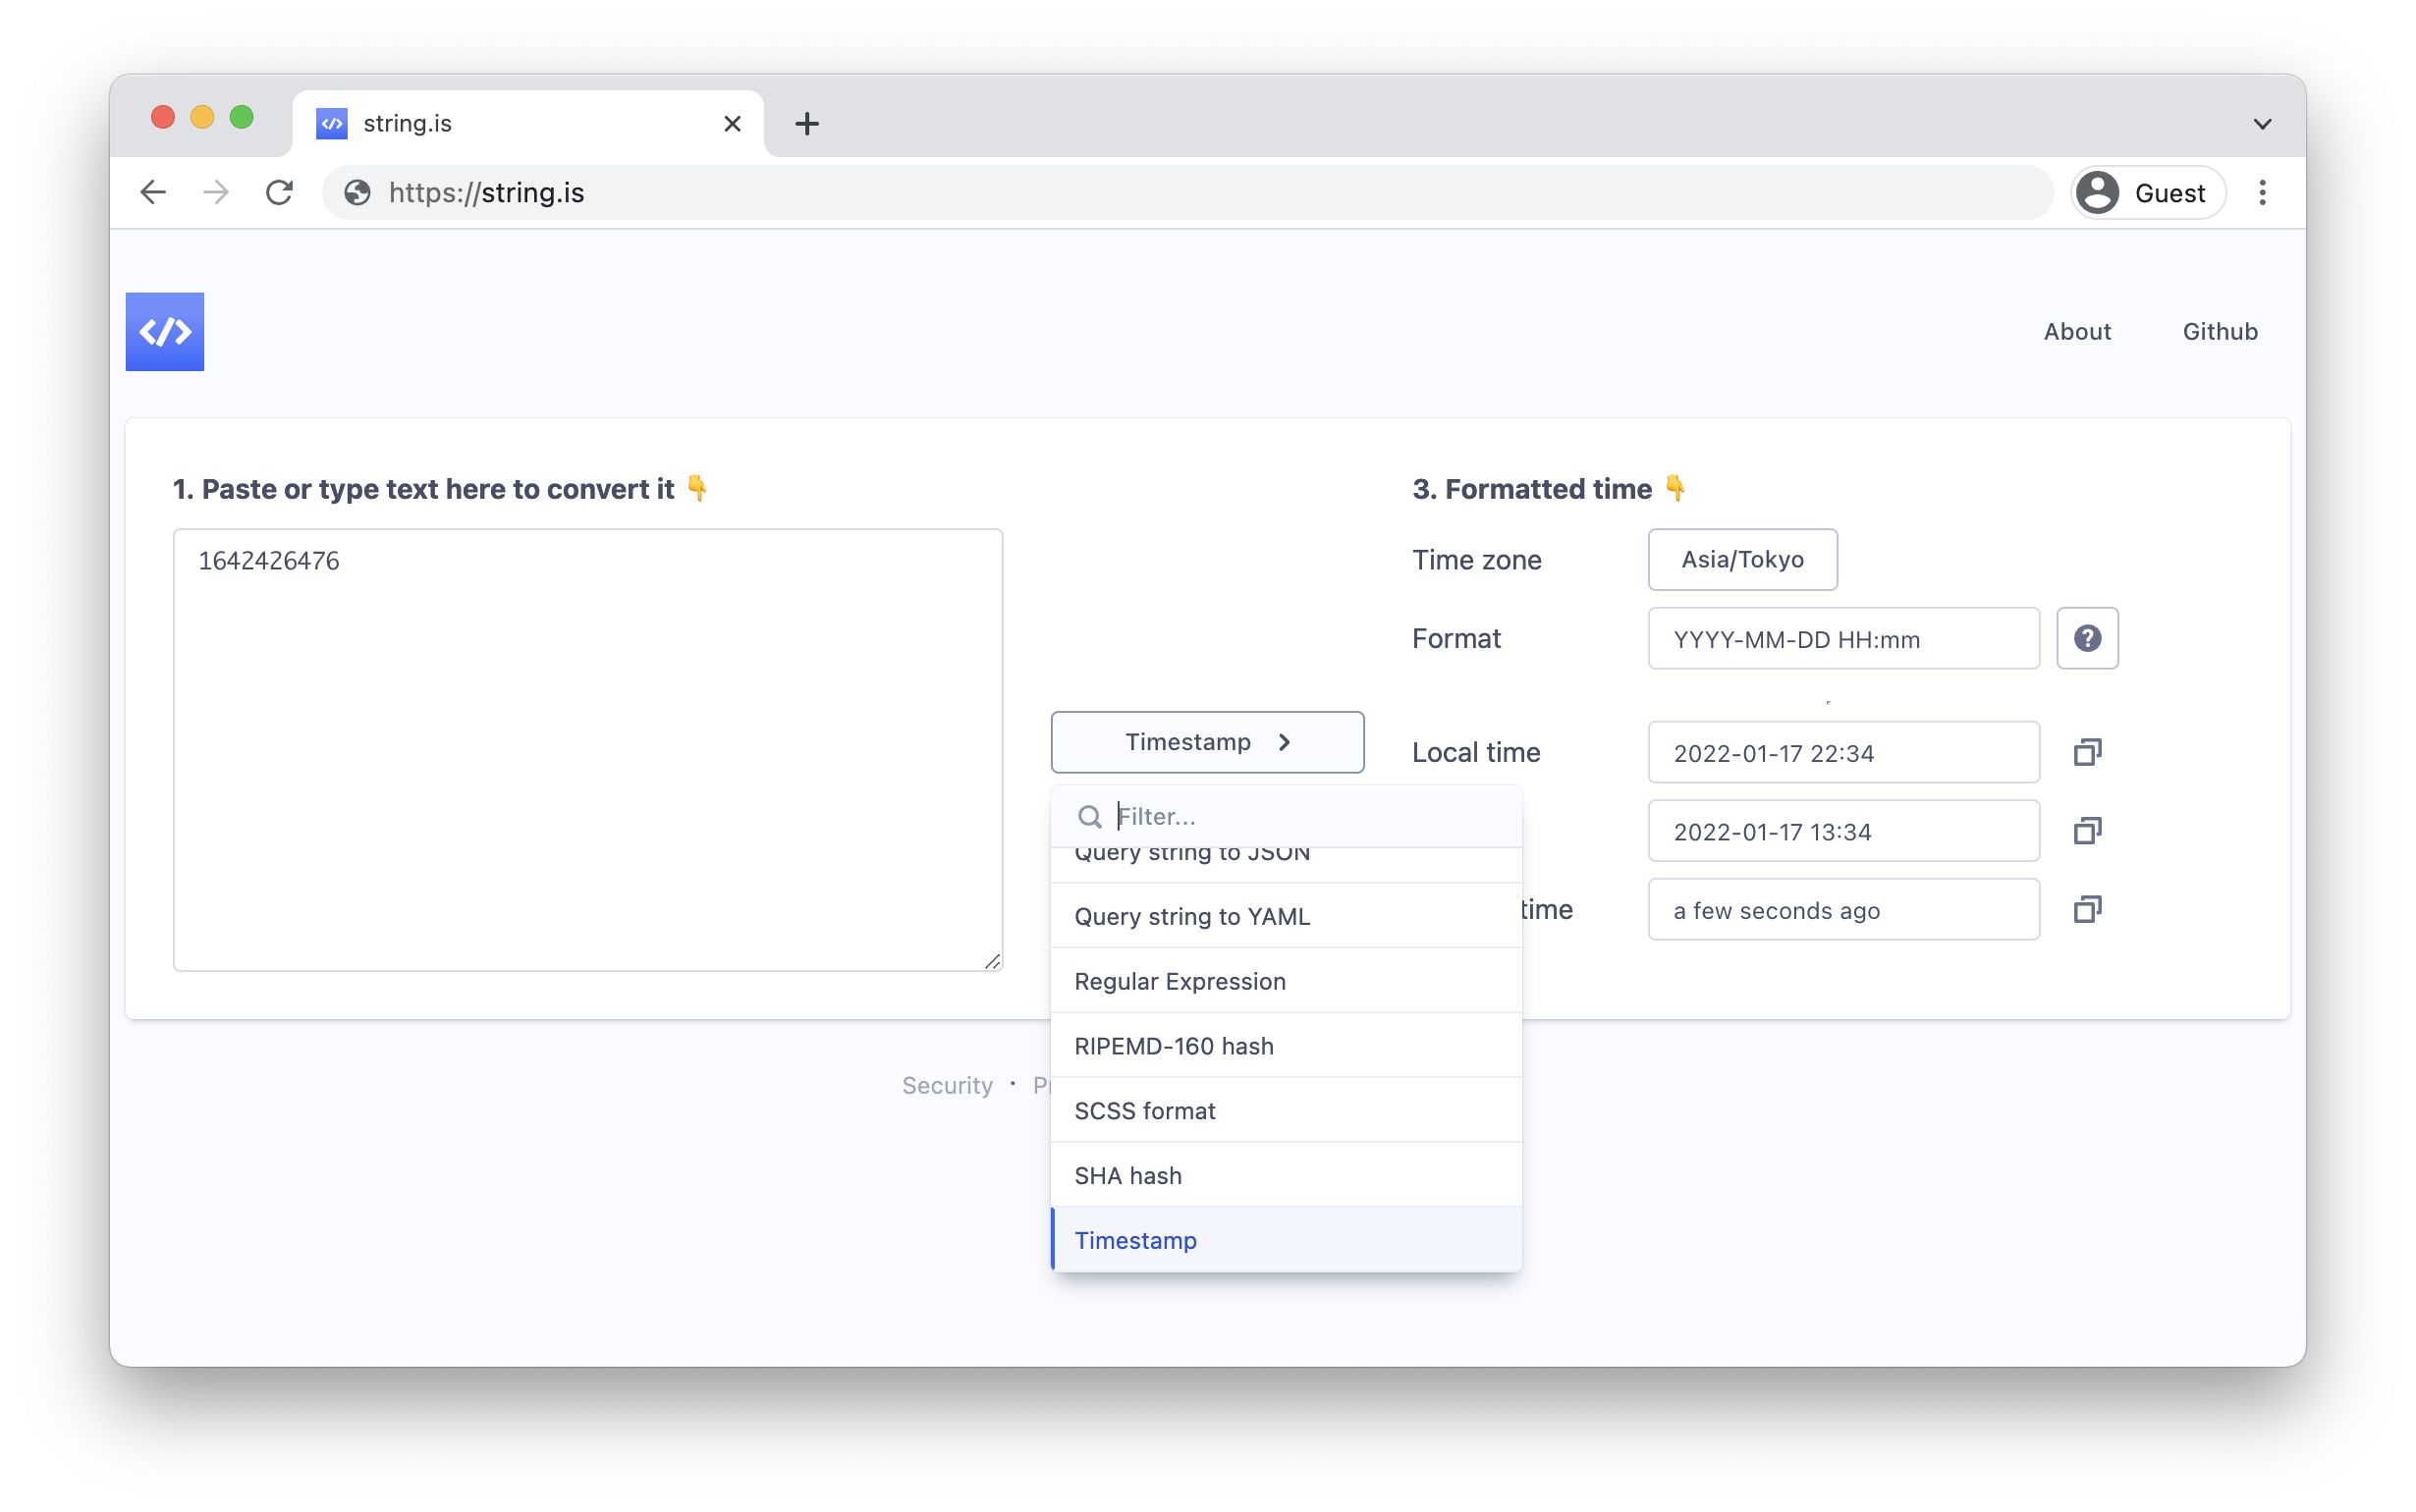Image resolution: width=2416 pixels, height=1512 pixels.
Task: Open the Asia/Tokyo time zone selector
Action: pyautogui.click(x=1742, y=559)
